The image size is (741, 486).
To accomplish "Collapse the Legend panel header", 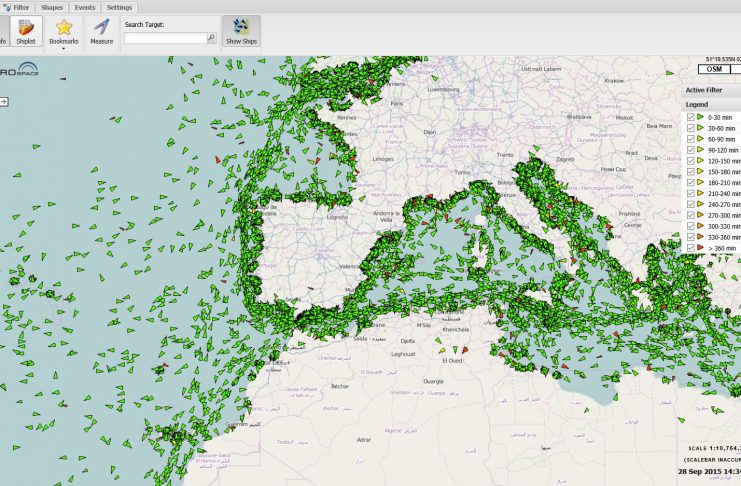I will point(710,104).
